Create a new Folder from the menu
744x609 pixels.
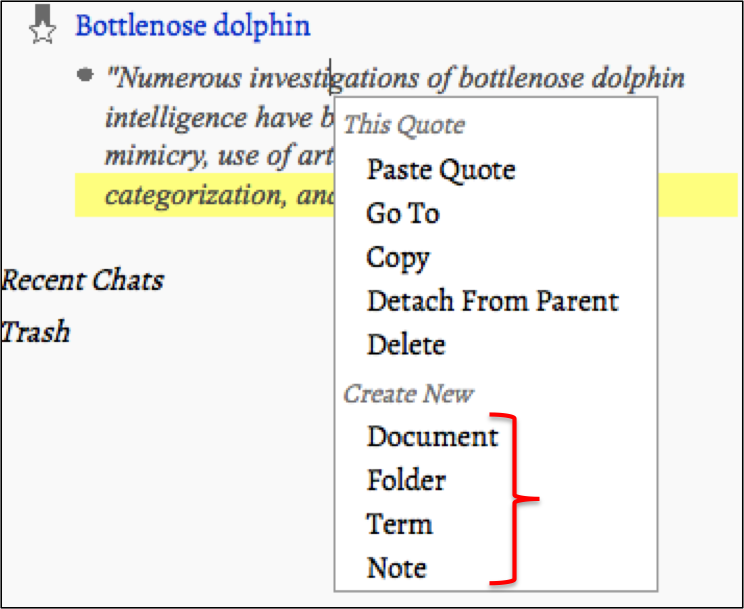[x=406, y=481]
